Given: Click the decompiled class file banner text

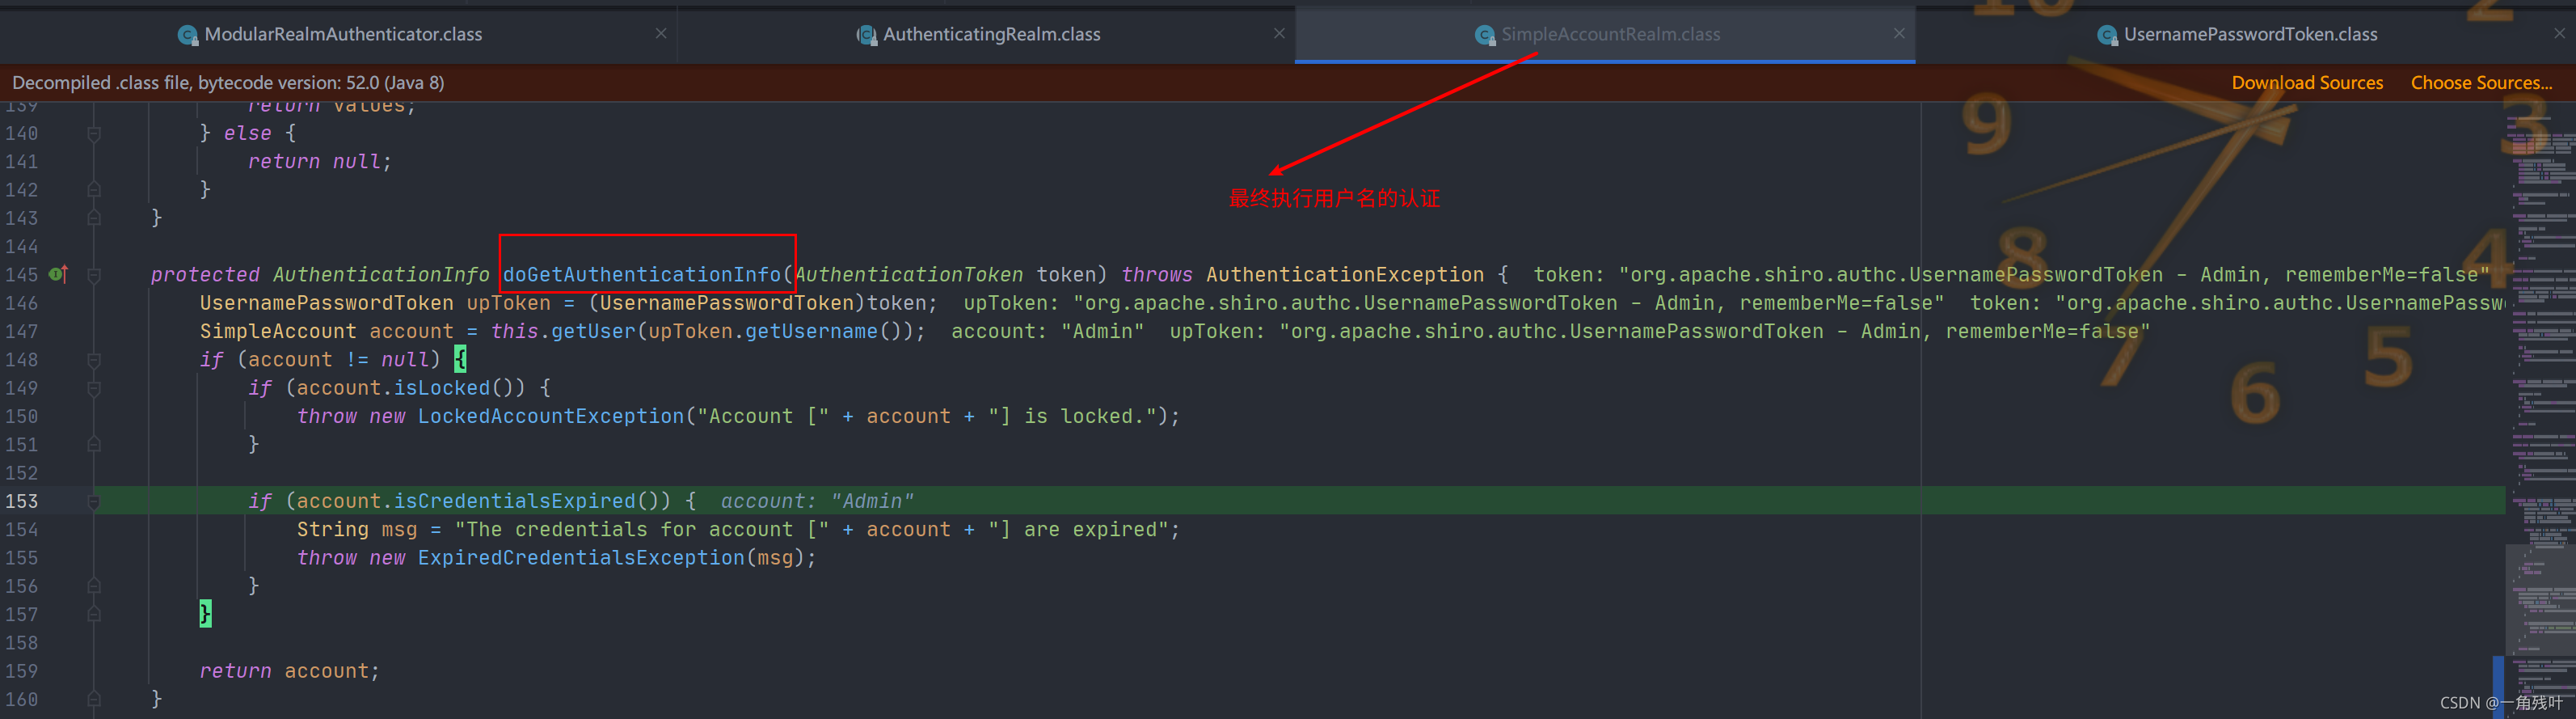Looking at the screenshot, I should pyautogui.click(x=228, y=83).
